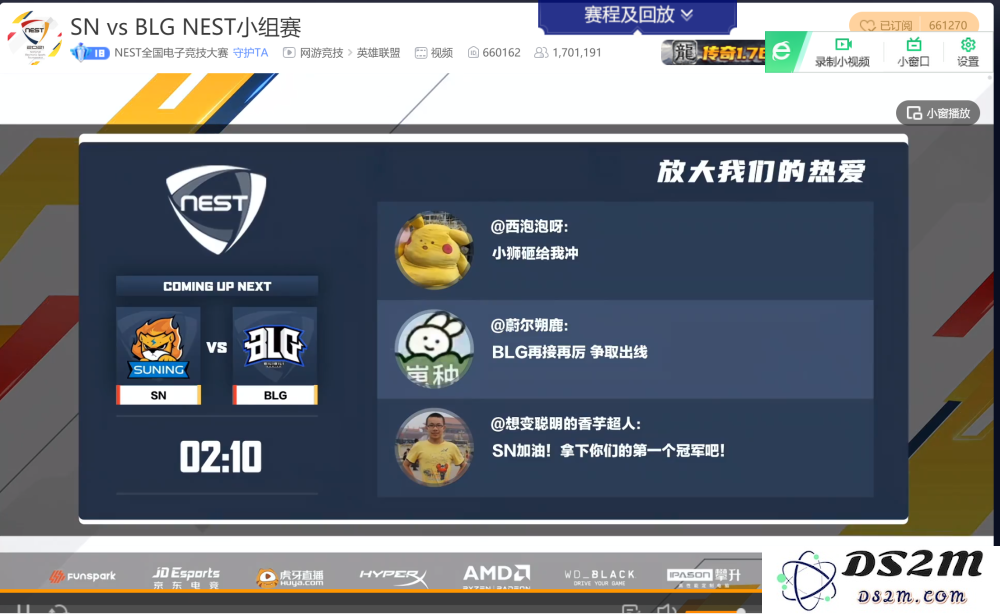Go to the 网游竞技 category
This screenshot has width=1000, height=614.
[x=321, y=53]
